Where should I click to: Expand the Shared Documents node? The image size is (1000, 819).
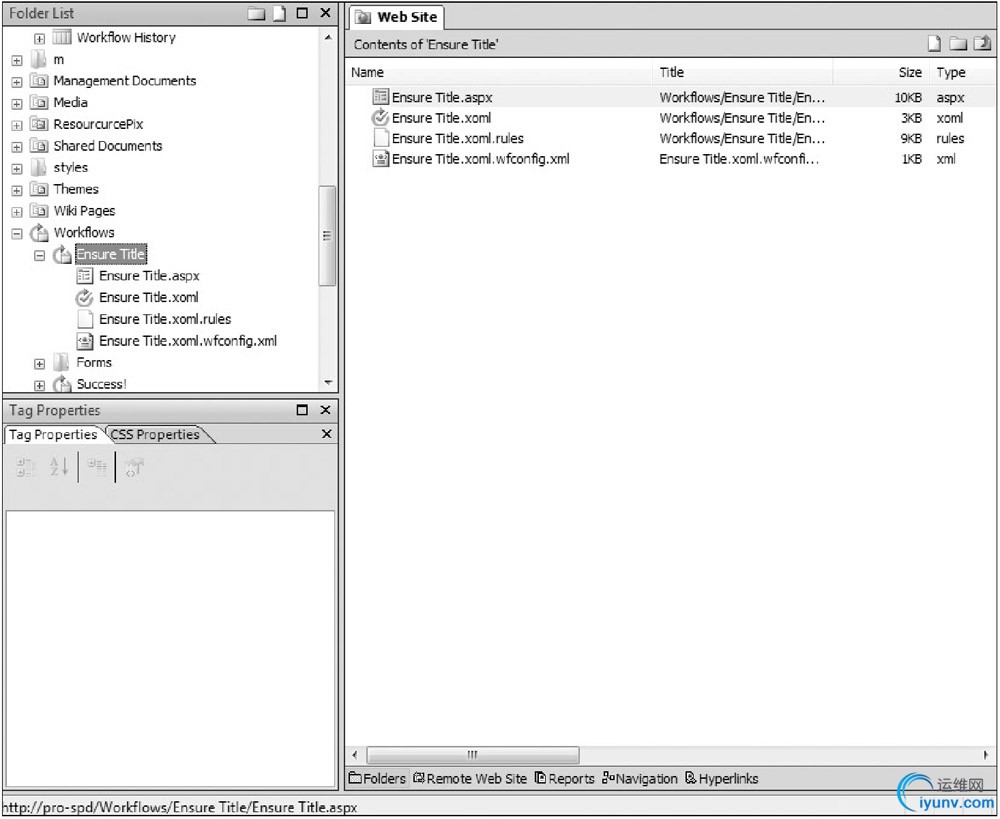coord(17,147)
